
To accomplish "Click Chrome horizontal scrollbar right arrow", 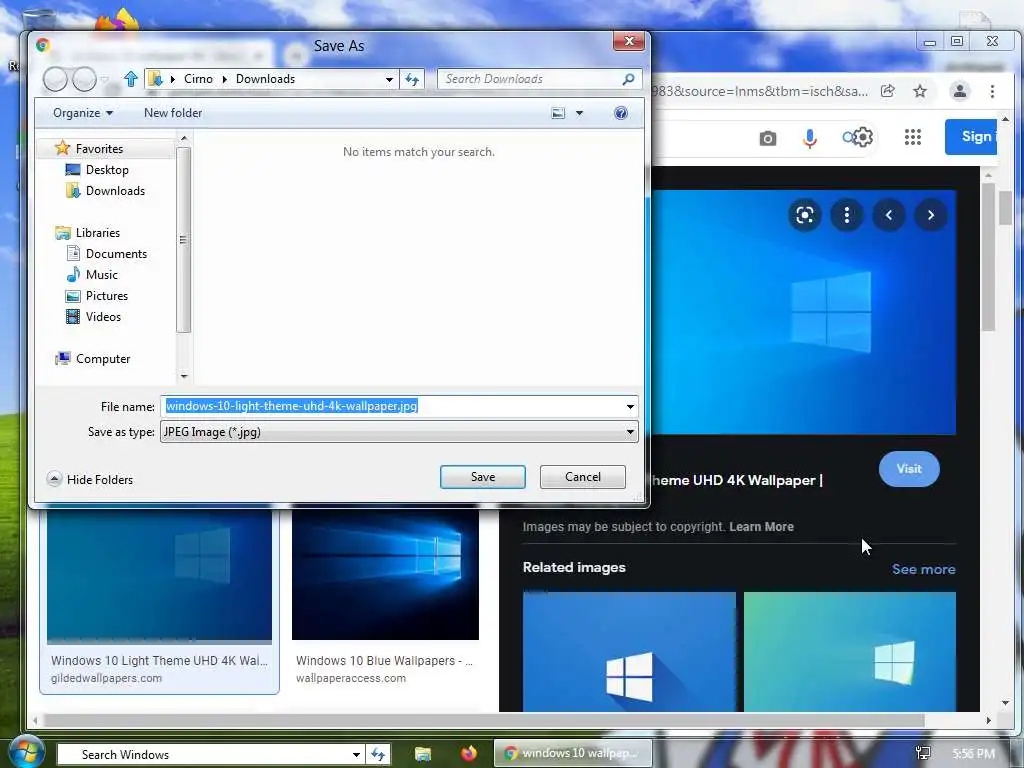I will 988,720.
